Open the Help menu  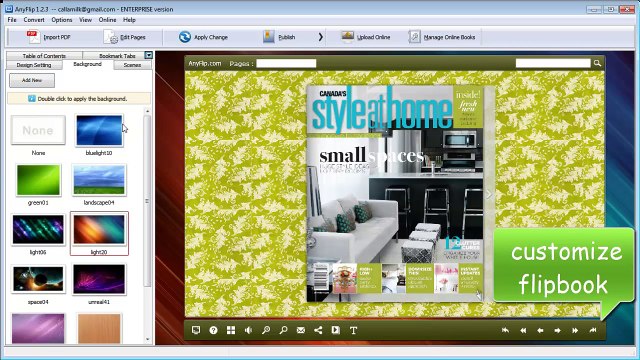click(129, 20)
